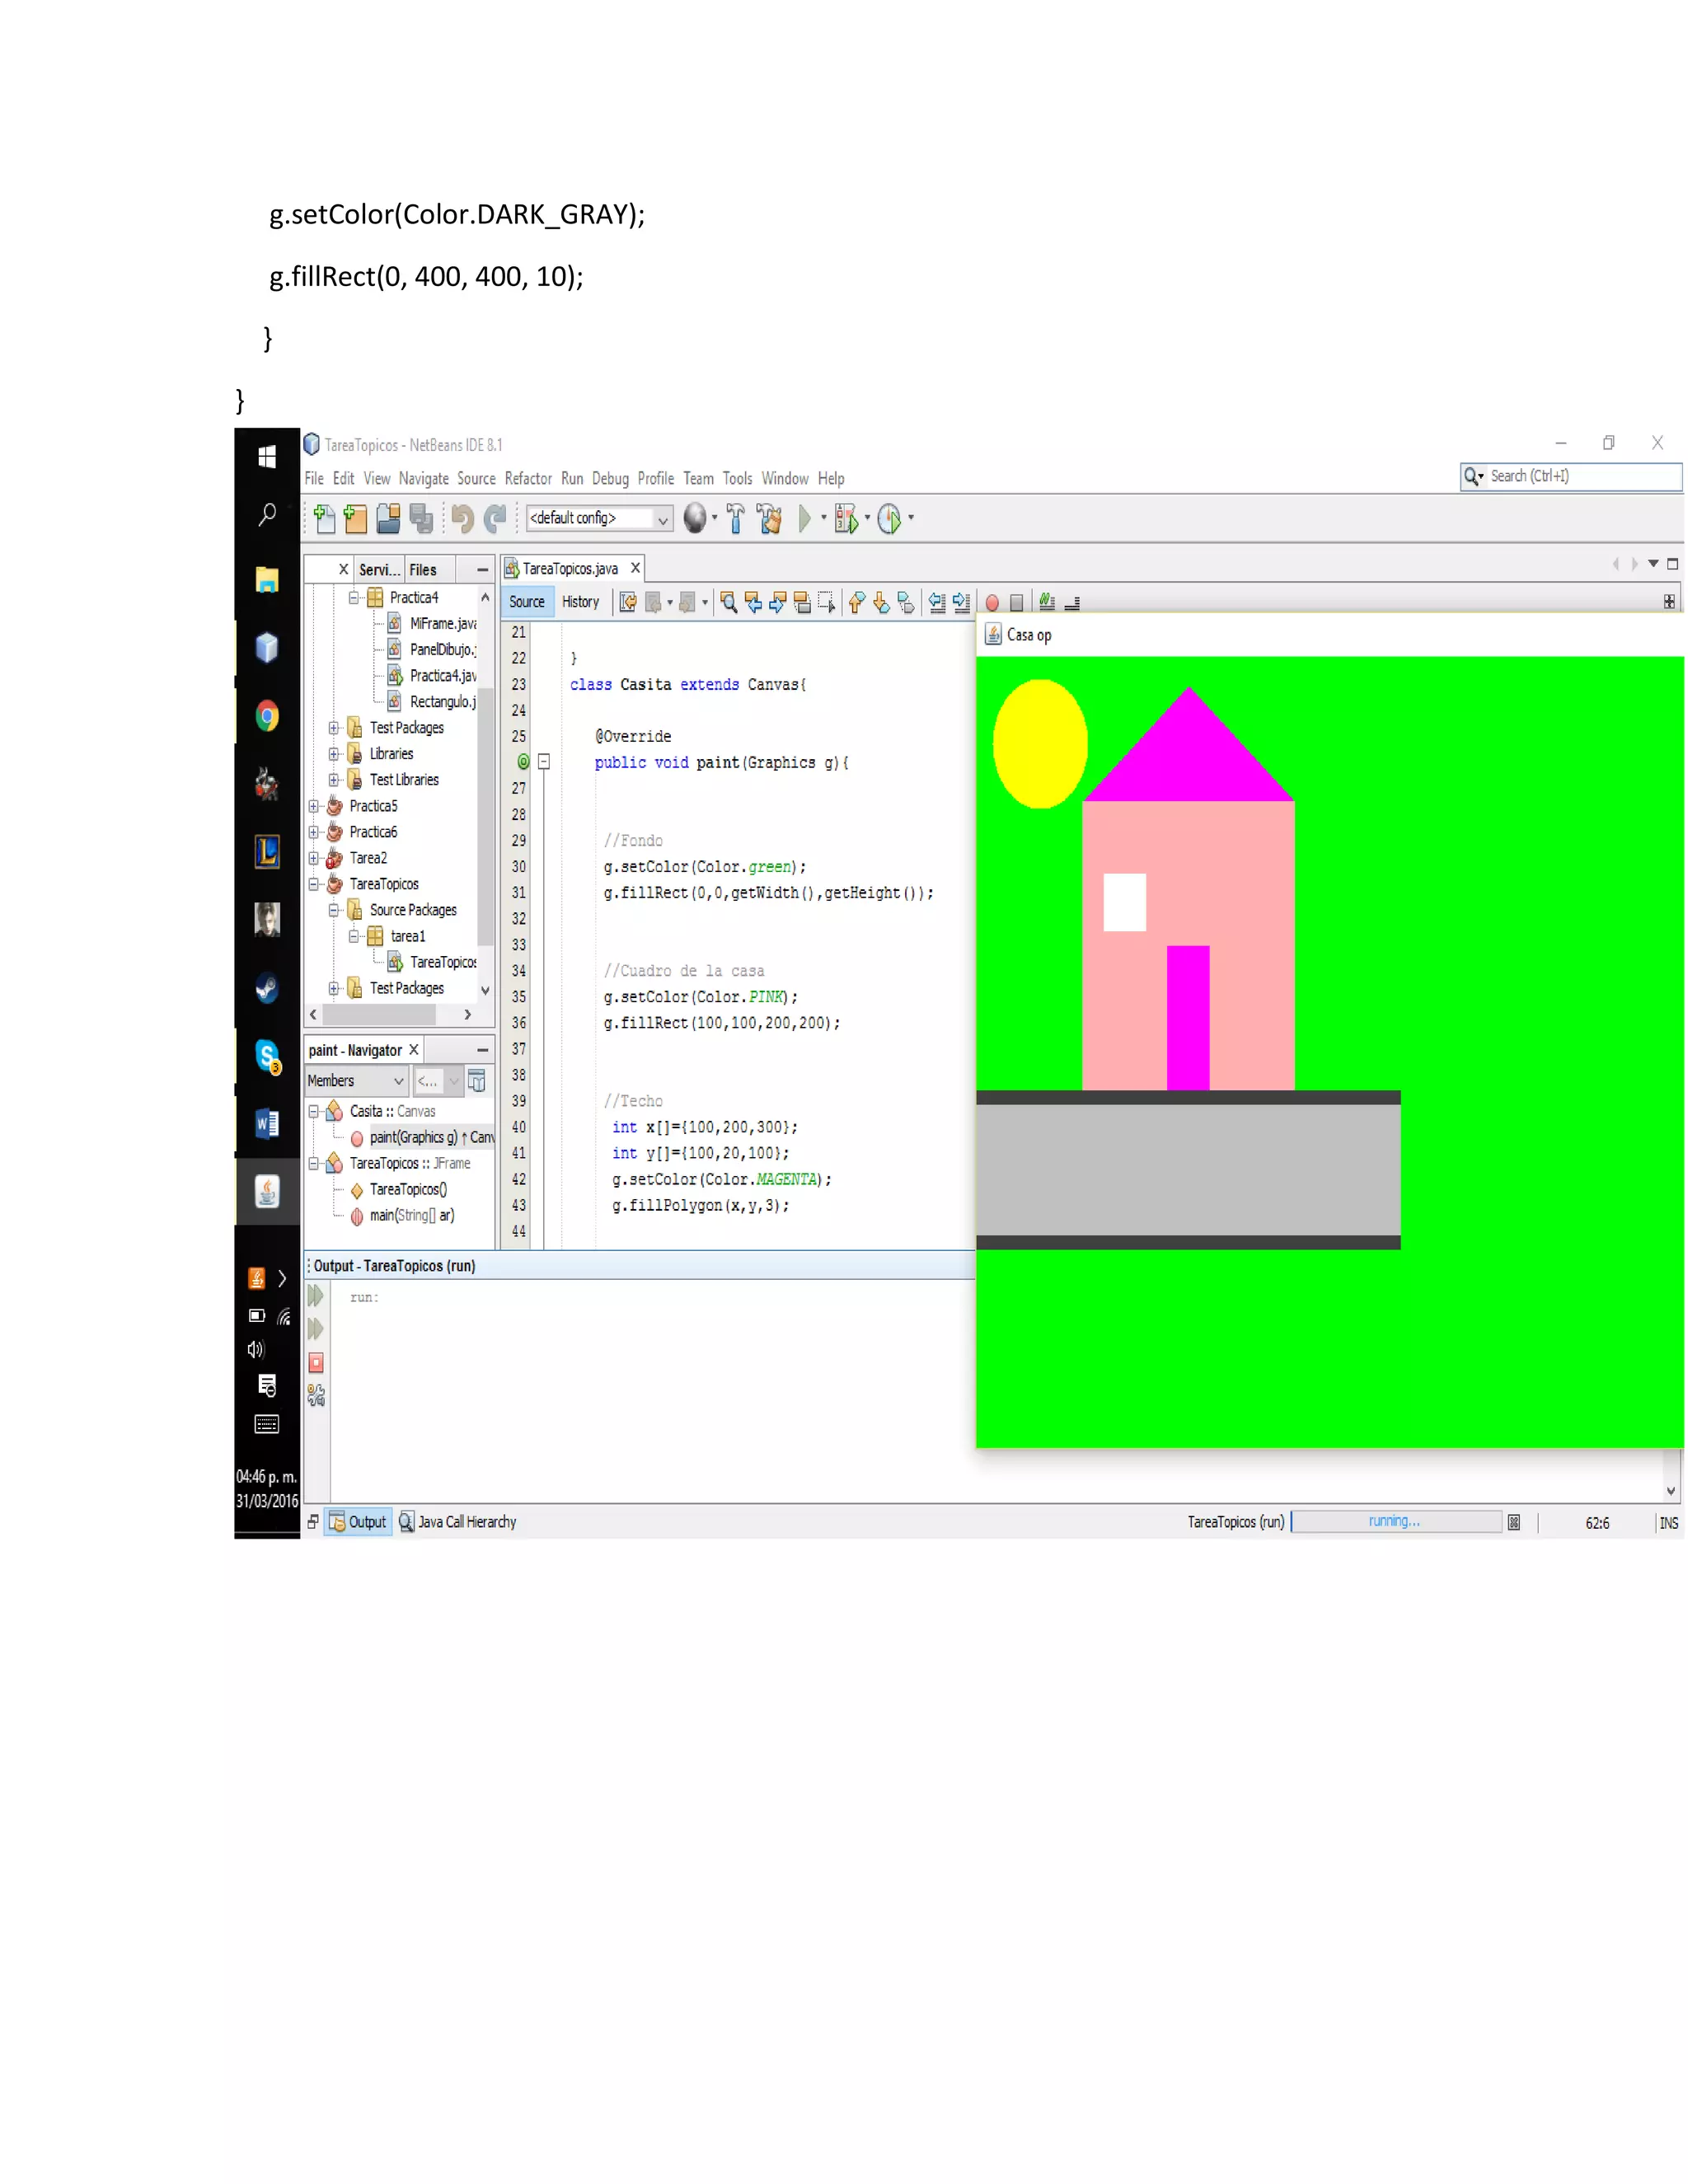Click the Undo toolbar icon

tap(462, 518)
